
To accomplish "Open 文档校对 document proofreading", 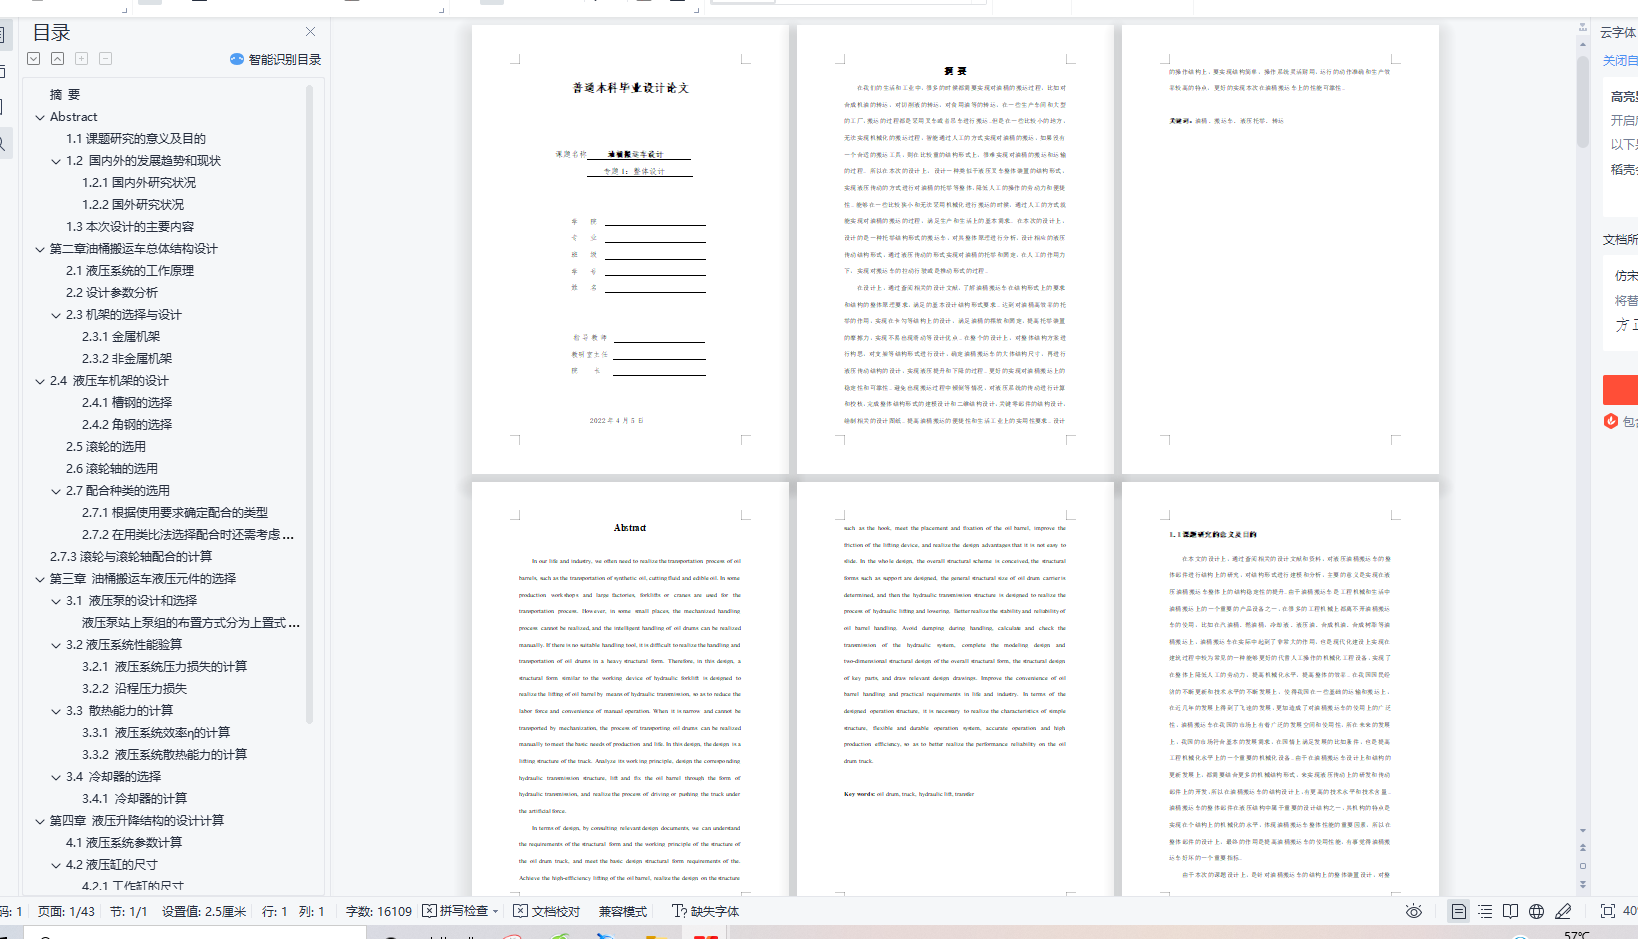I will 546,911.
